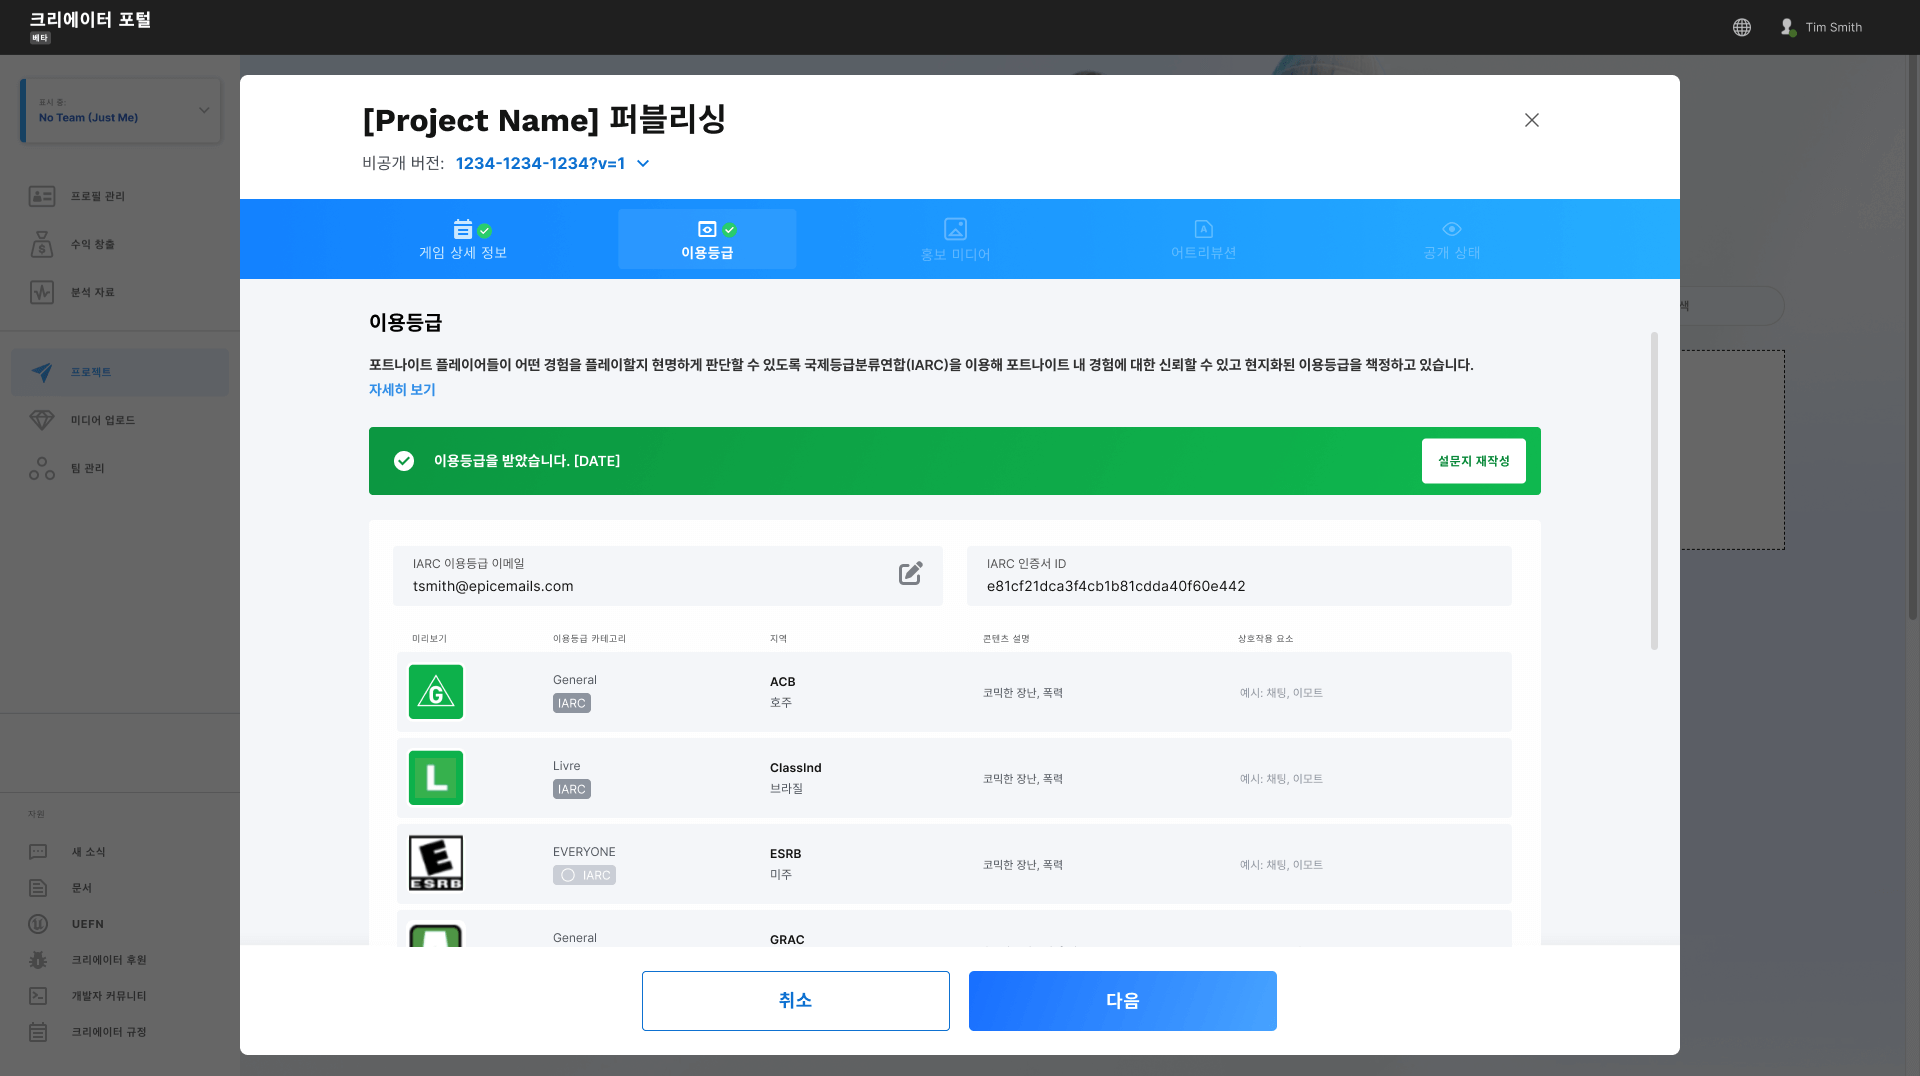
Task: Open 문서 document icon
Action: tap(38, 888)
